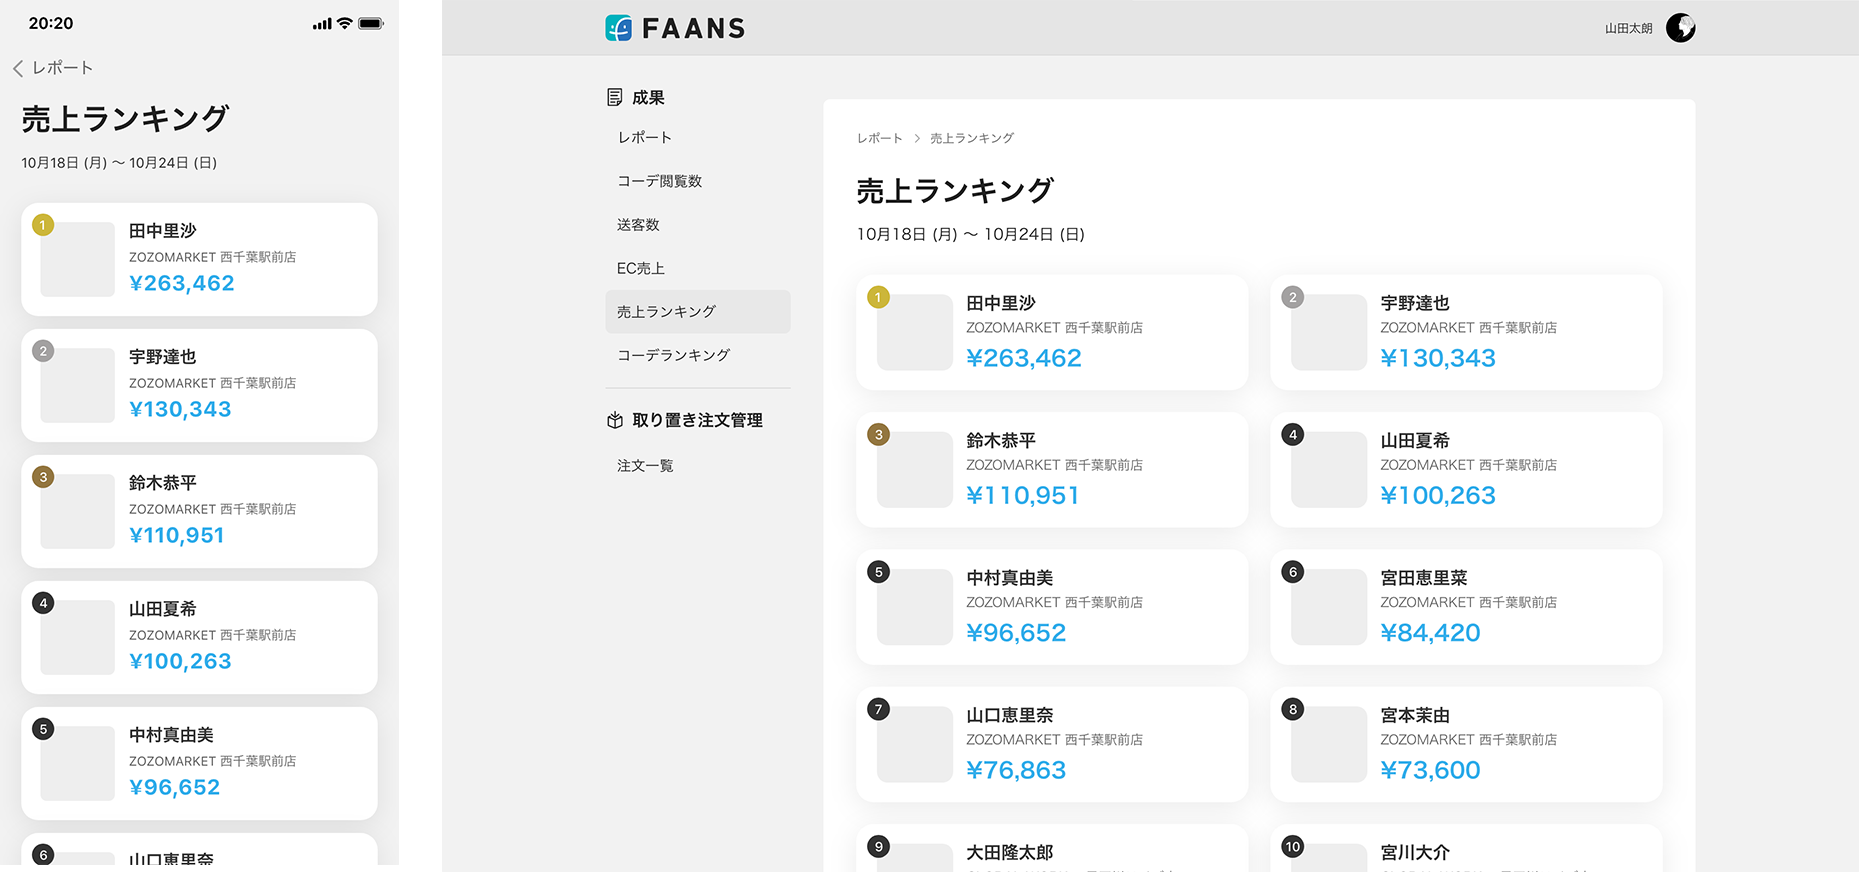Open レポート in the sidebar
This screenshot has width=1859, height=872.
(x=645, y=138)
